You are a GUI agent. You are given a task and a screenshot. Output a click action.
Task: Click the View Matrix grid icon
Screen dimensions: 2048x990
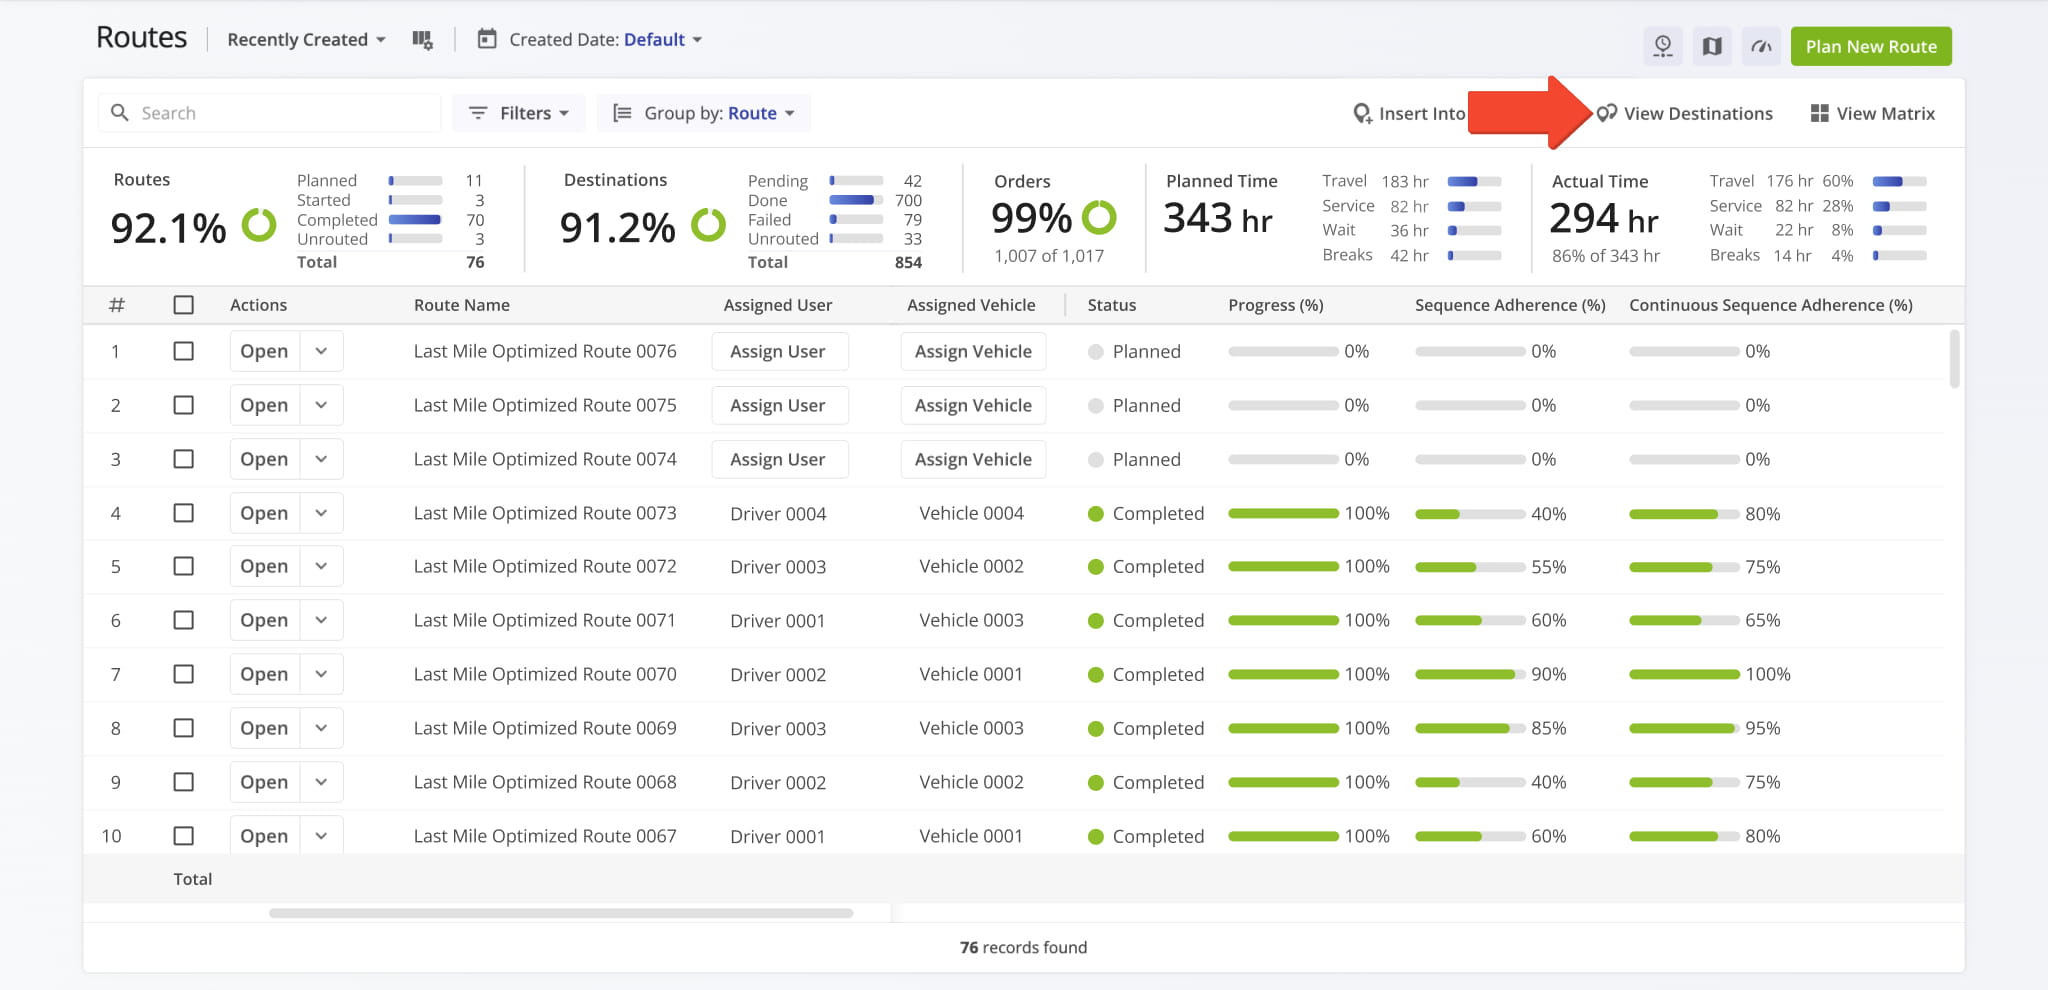click(1819, 113)
